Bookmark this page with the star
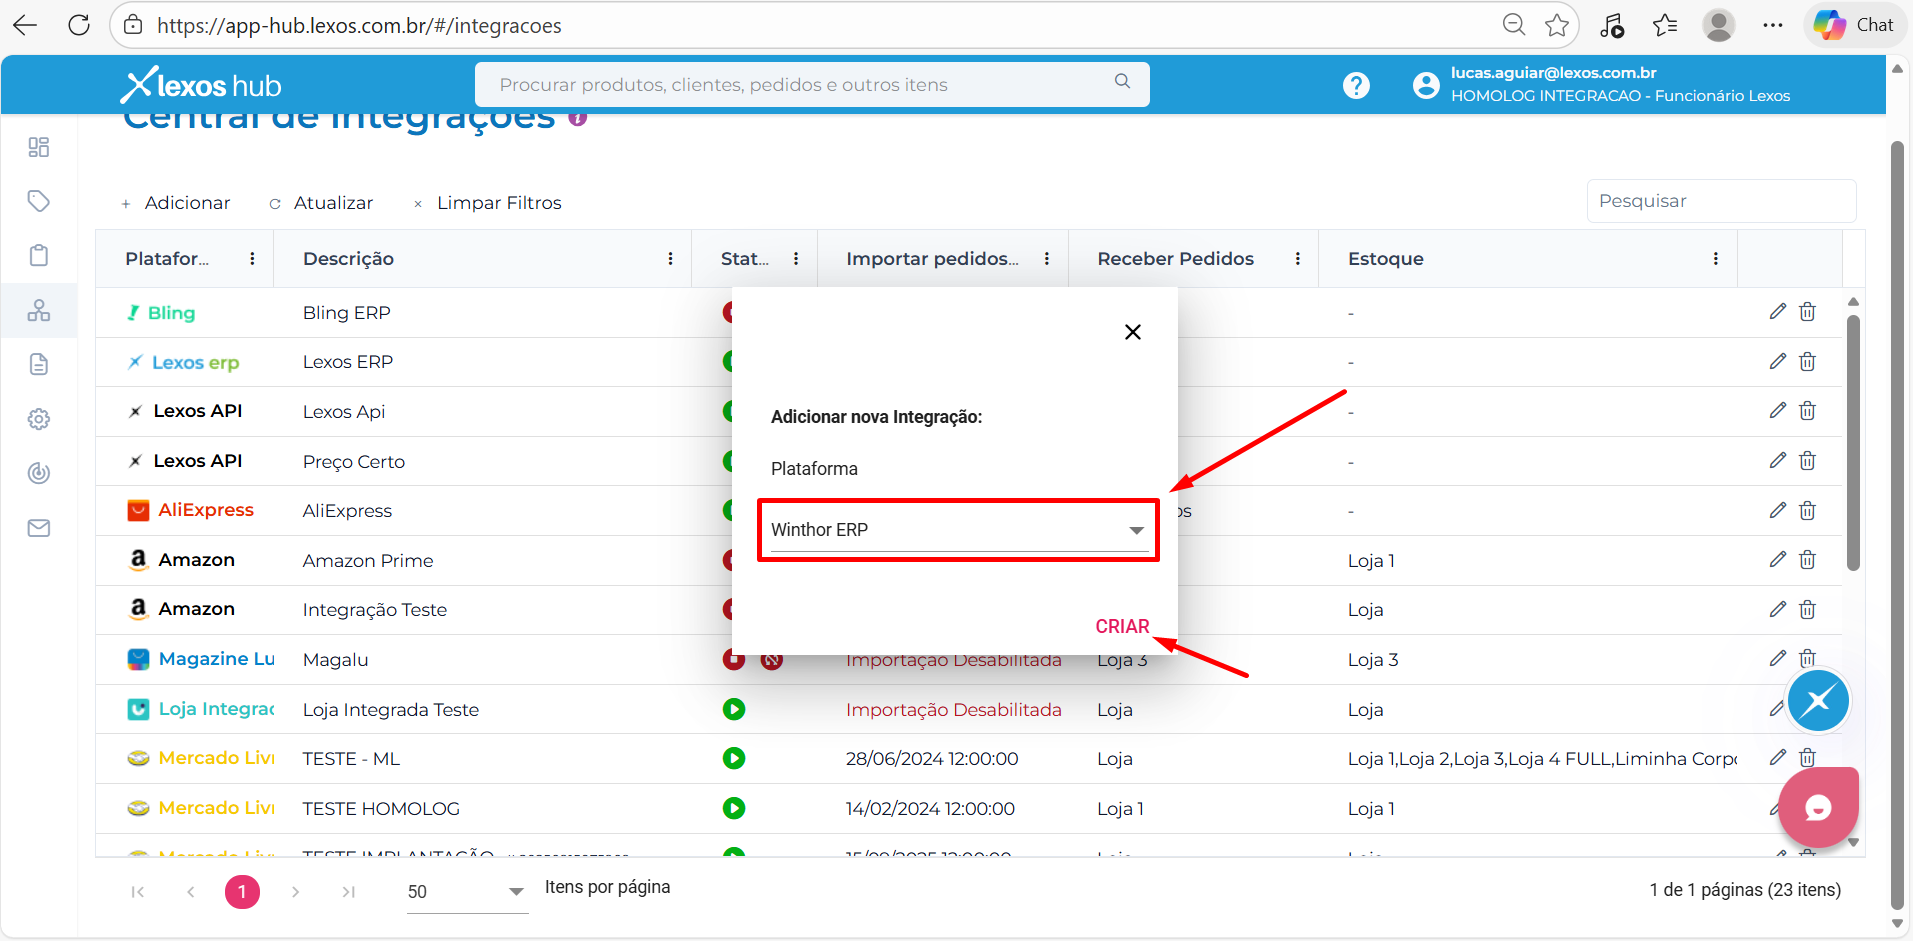The image size is (1913, 941). pos(1557,25)
